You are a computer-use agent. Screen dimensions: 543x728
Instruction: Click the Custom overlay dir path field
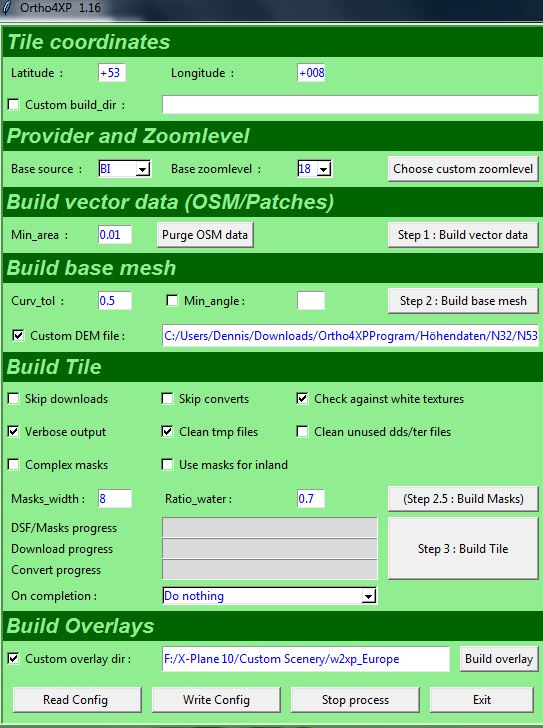click(306, 659)
